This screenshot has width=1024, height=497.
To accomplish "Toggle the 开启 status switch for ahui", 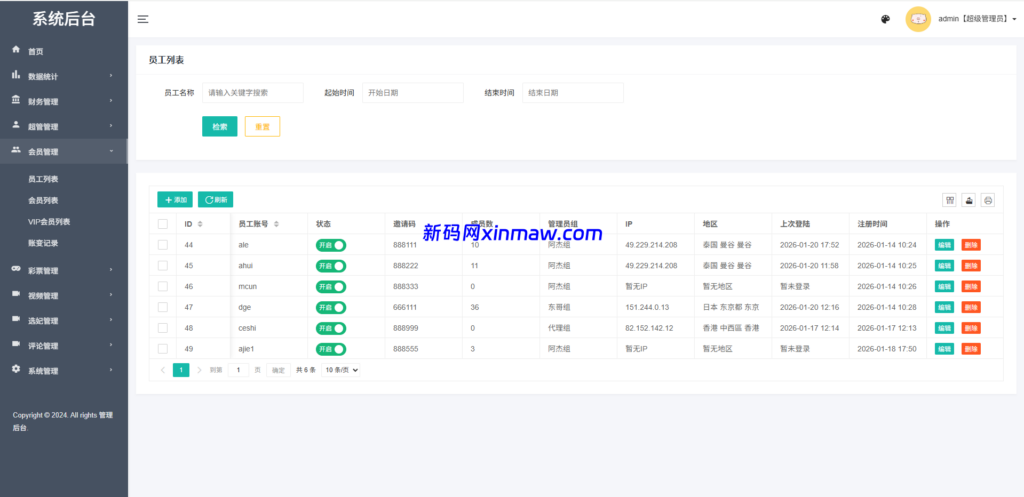I will click(331, 266).
